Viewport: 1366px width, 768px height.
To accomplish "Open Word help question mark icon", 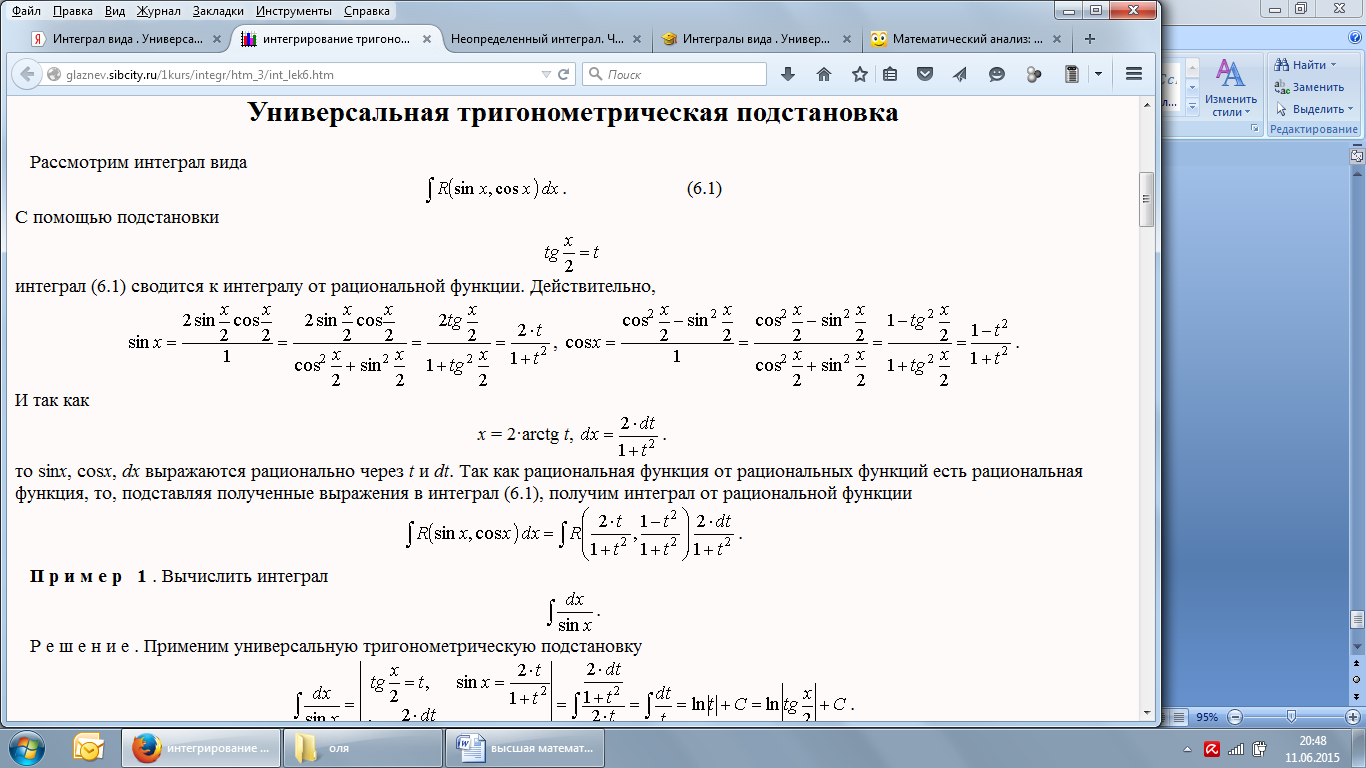I will click(x=1354, y=37).
